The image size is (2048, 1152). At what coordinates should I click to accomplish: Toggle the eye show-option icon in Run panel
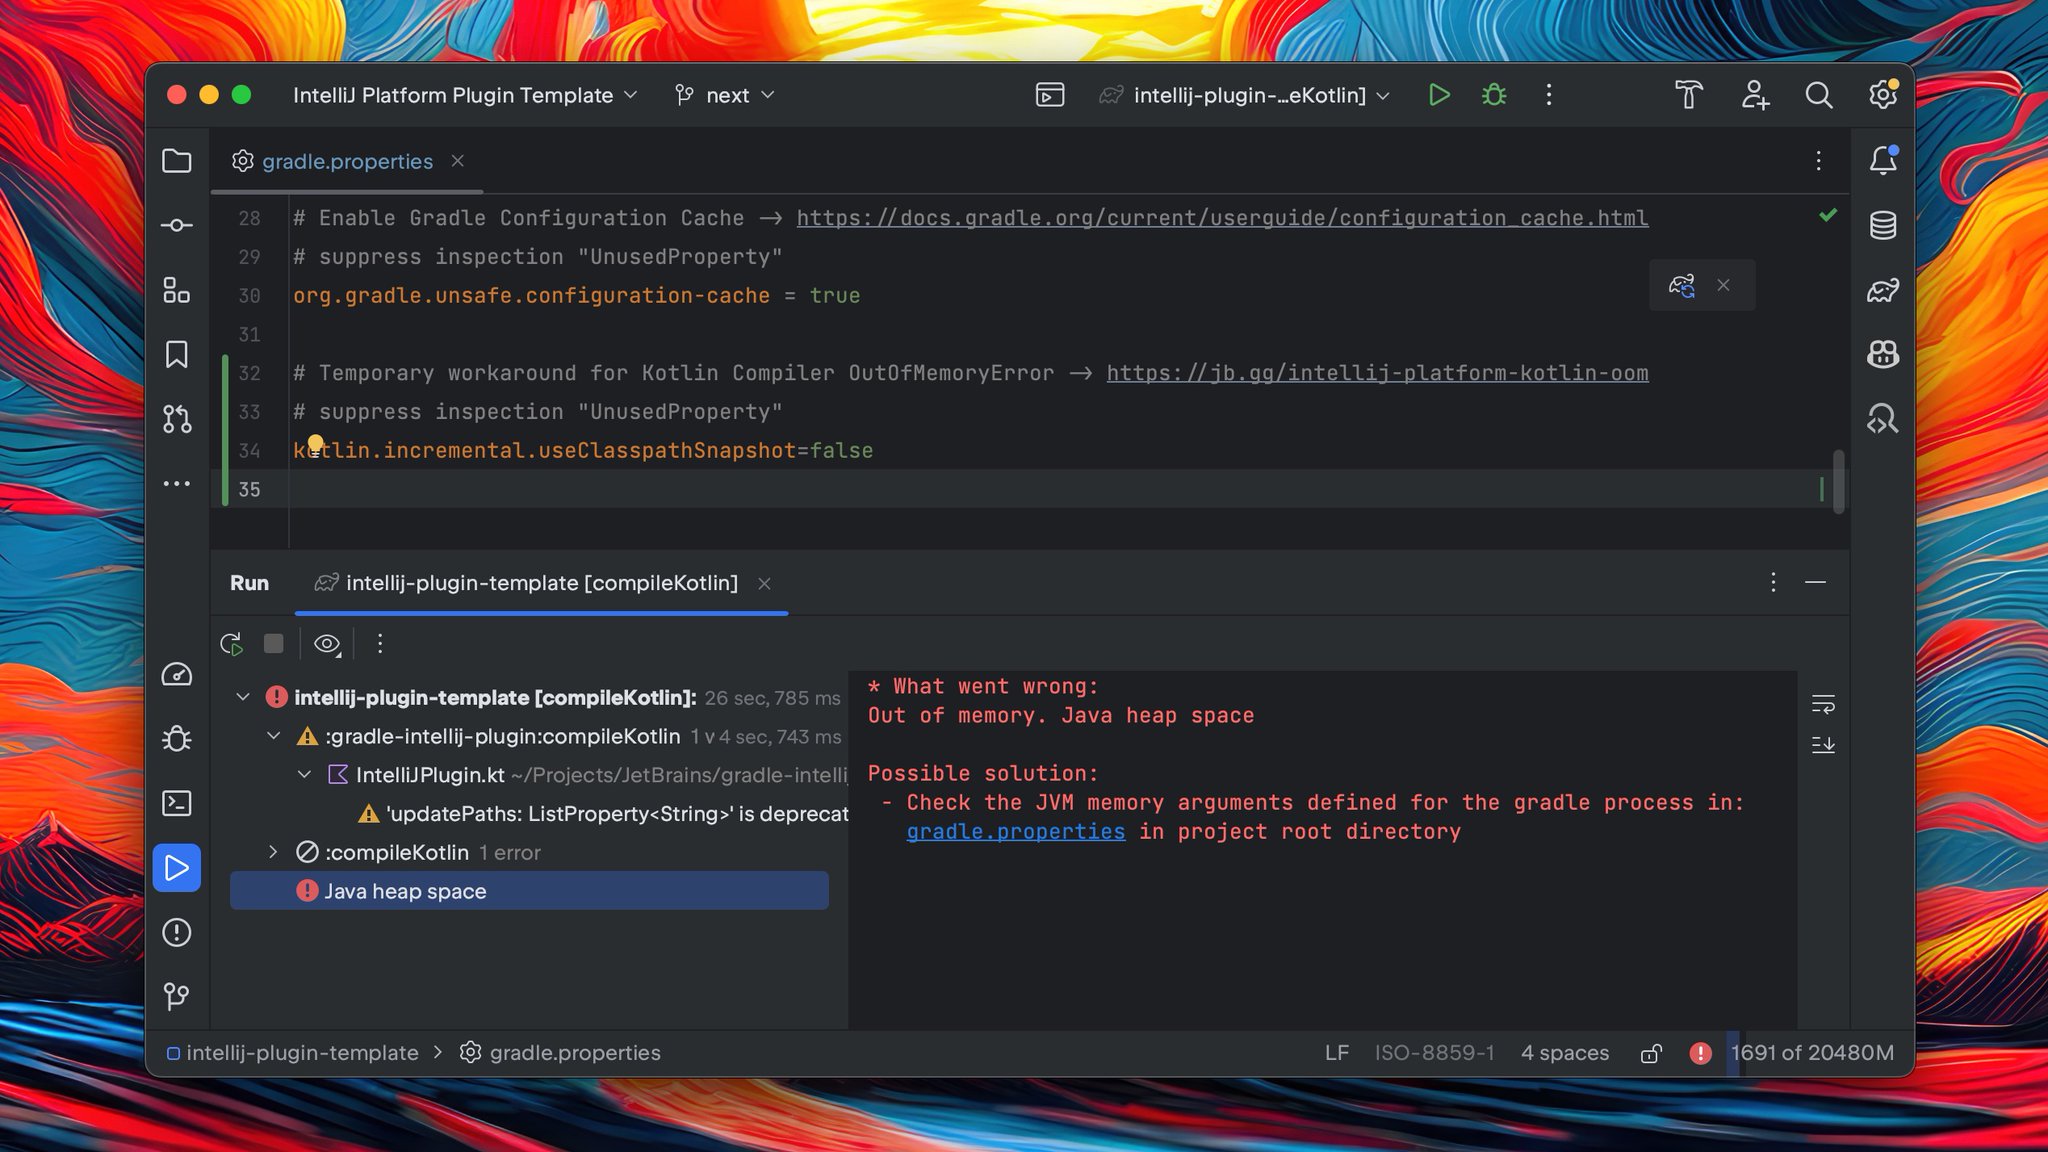click(326, 644)
